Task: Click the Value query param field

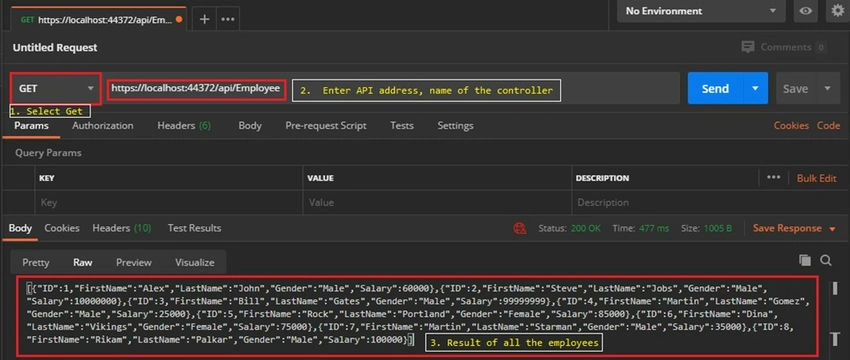Action: [437, 202]
